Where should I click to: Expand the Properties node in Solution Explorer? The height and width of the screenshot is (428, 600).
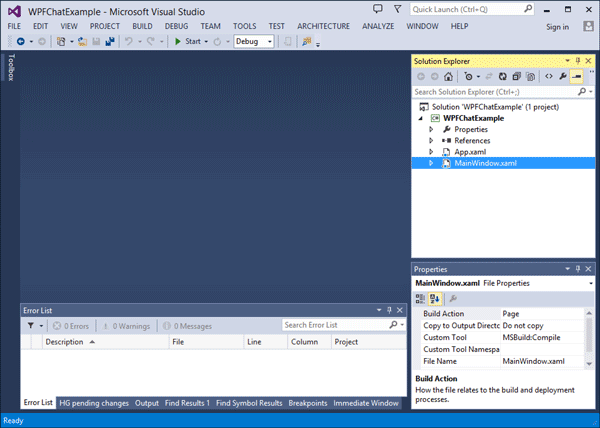[431, 129]
